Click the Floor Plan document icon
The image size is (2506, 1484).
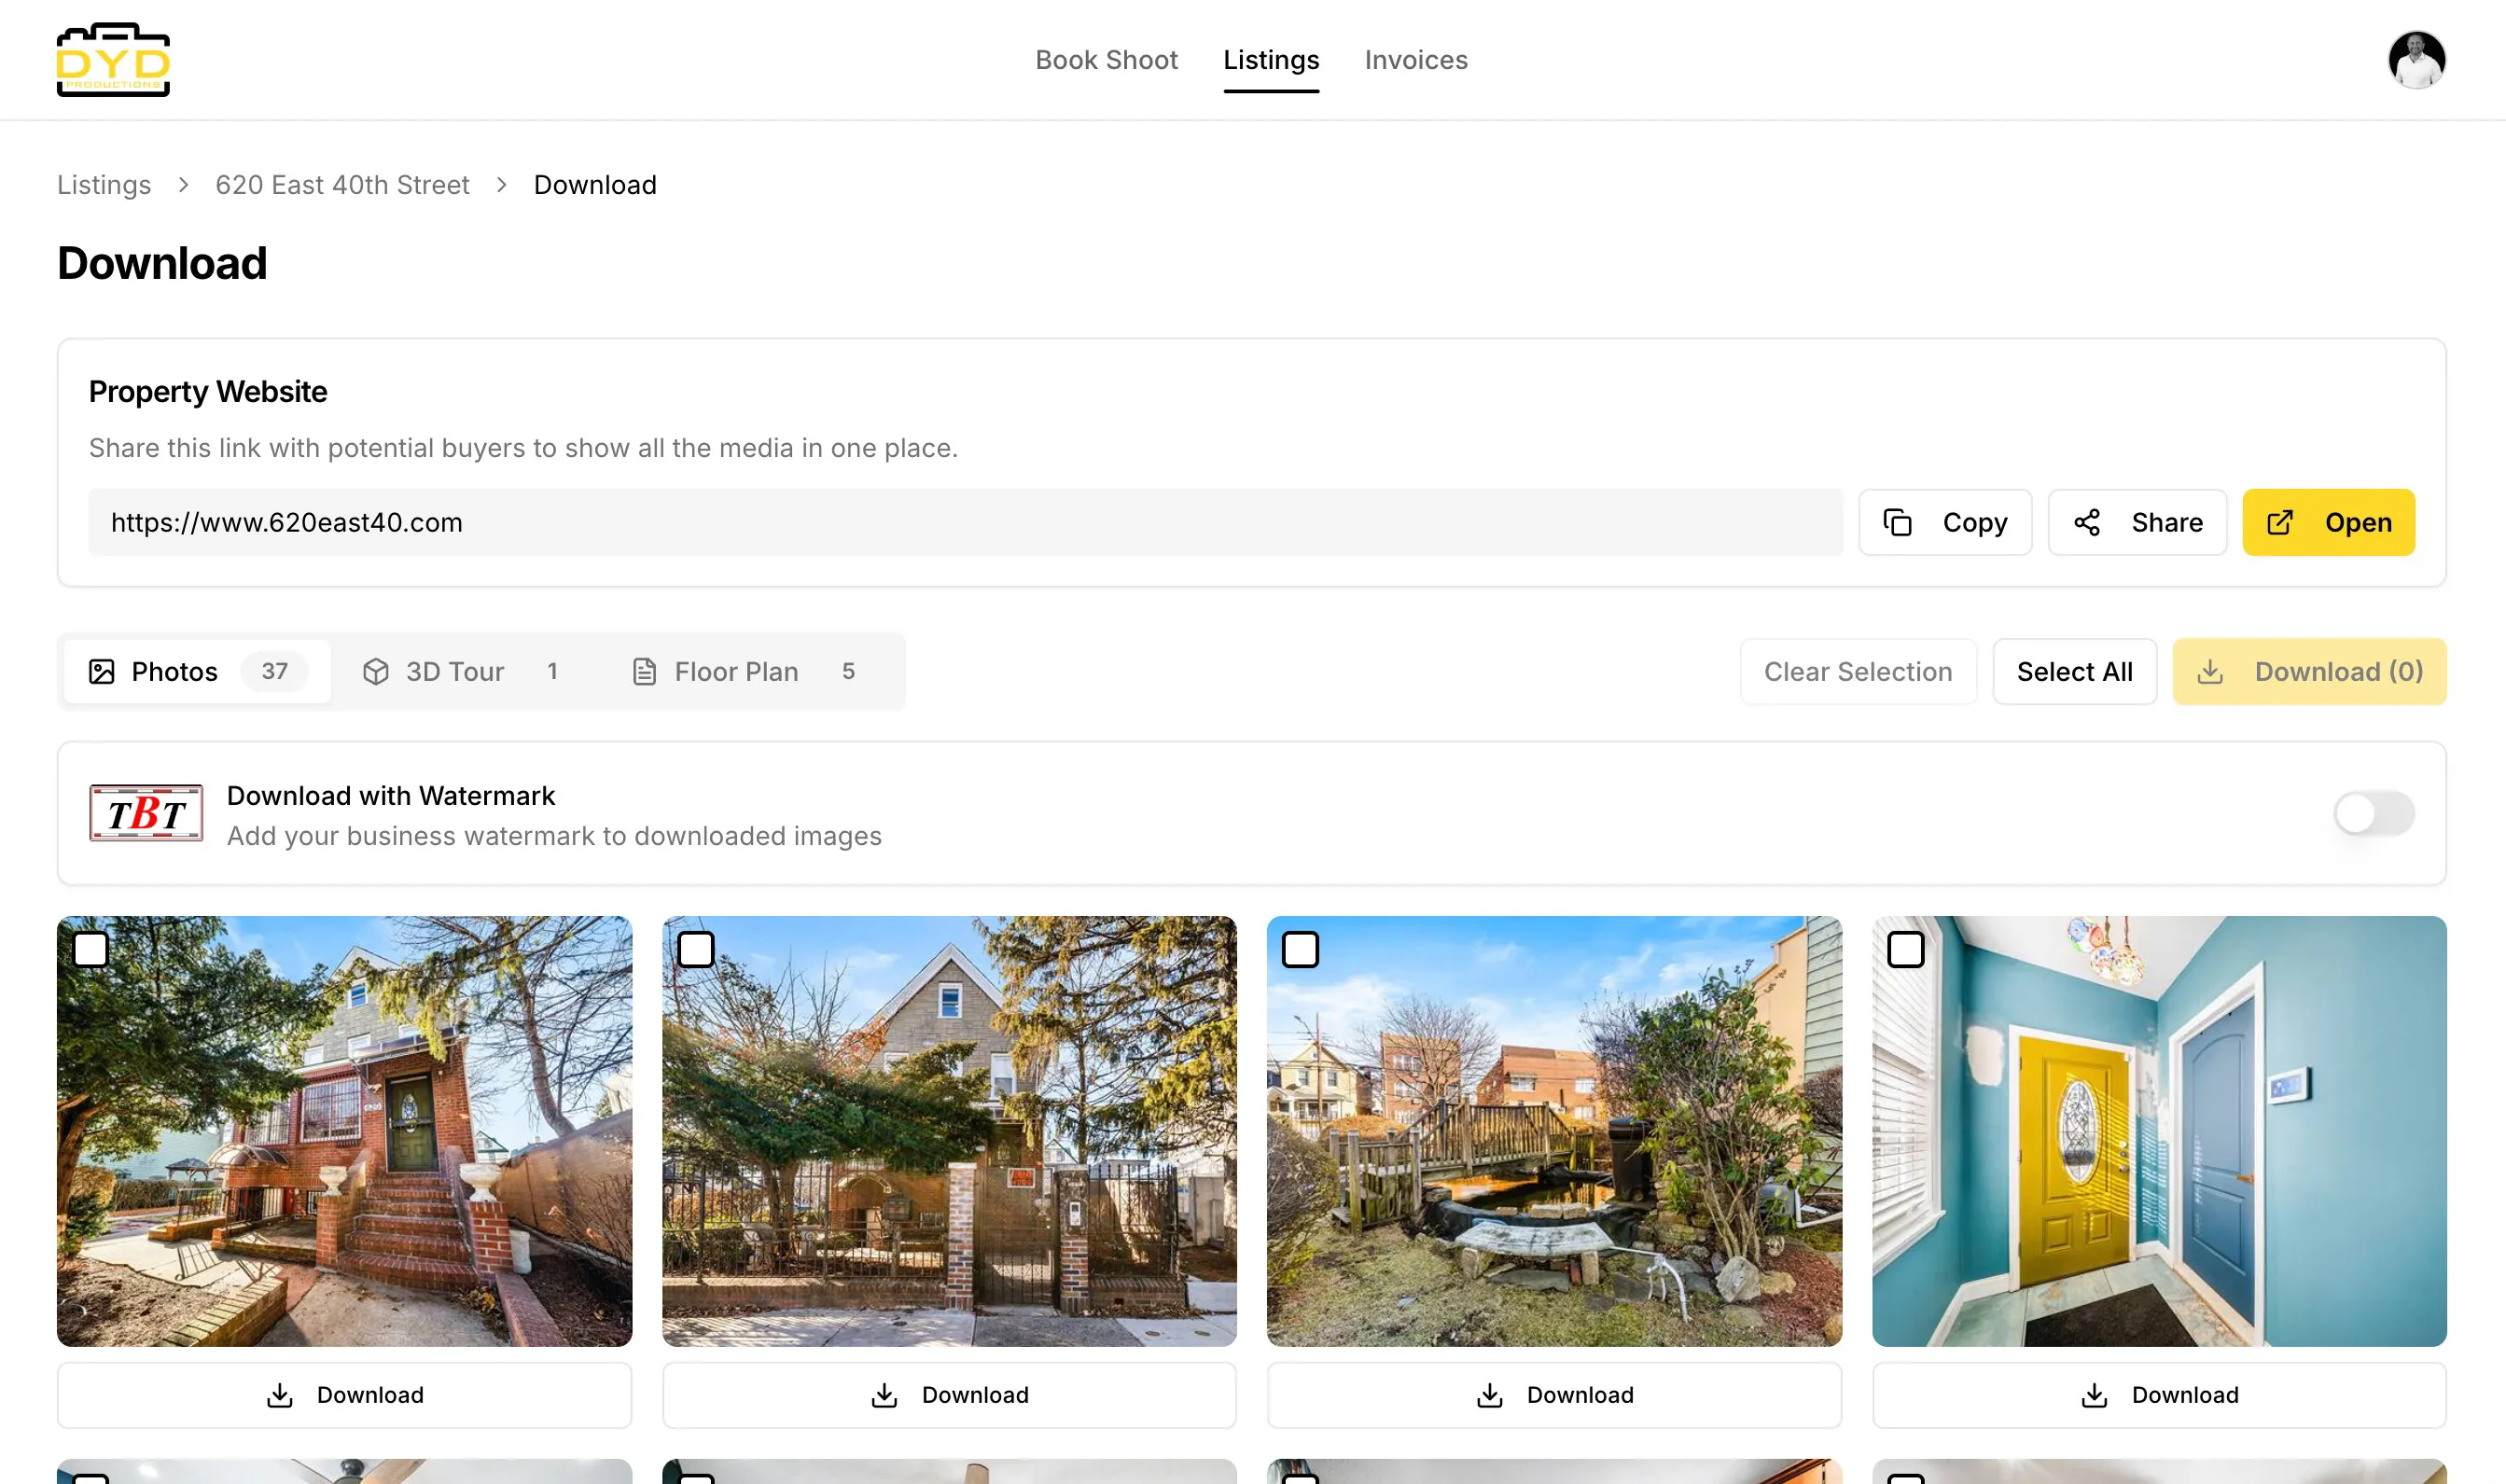click(x=644, y=671)
